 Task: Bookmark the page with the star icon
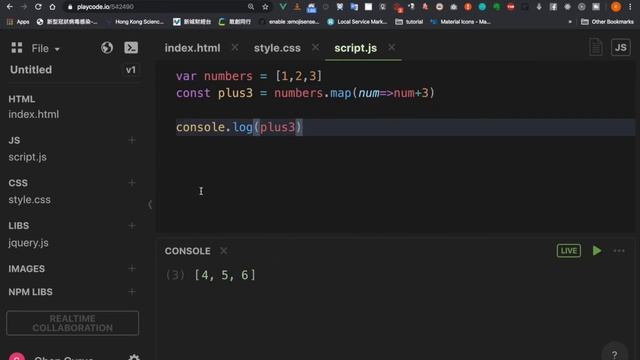265,7
